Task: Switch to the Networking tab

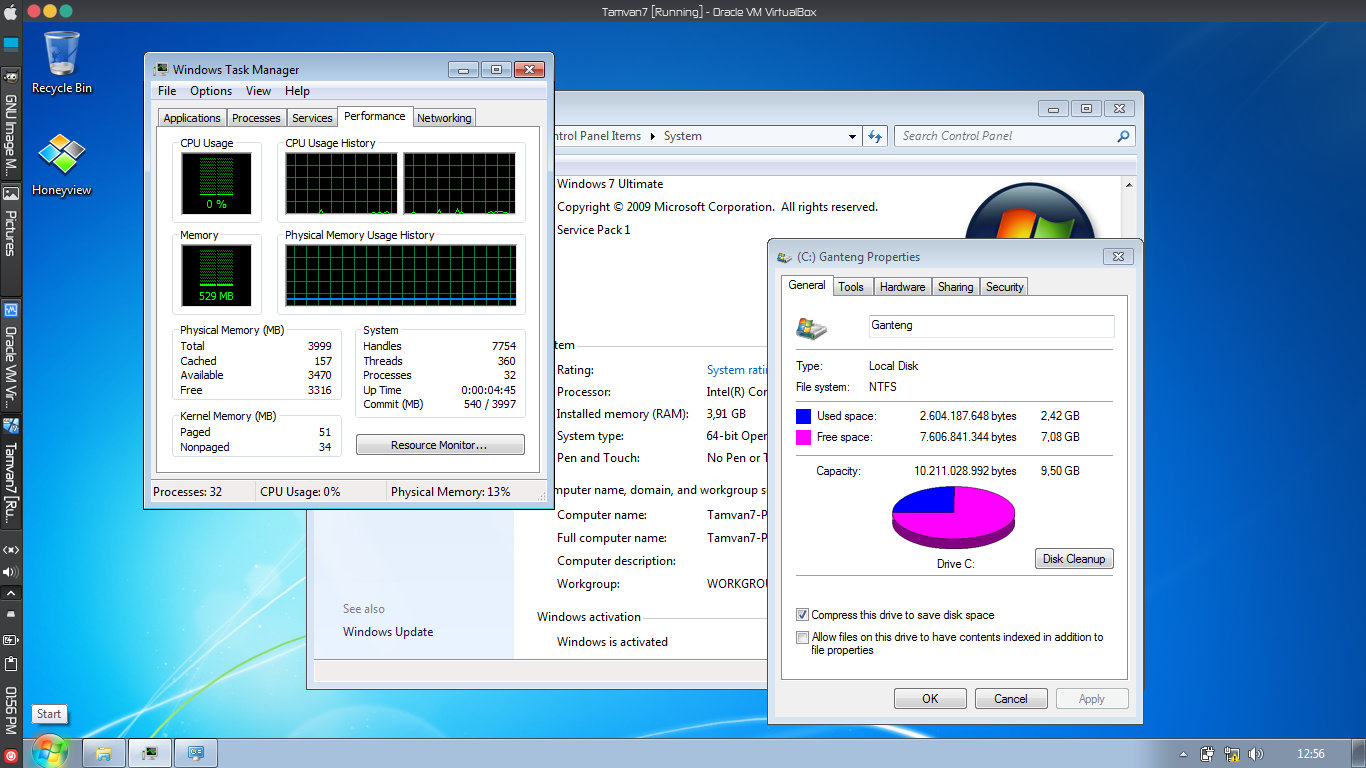Action: coord(444,118)
